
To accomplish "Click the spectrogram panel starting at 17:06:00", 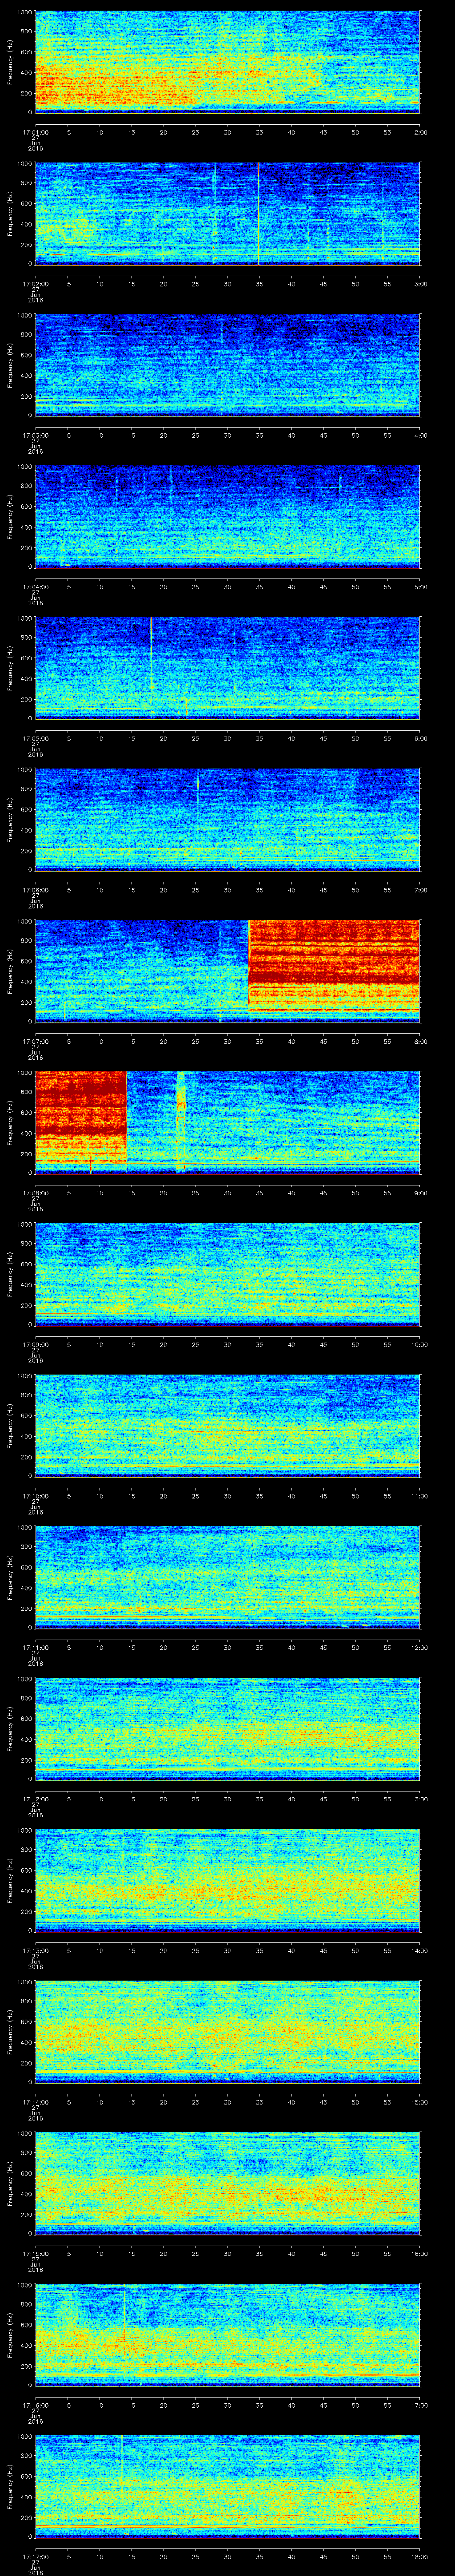I will [227, 819].
